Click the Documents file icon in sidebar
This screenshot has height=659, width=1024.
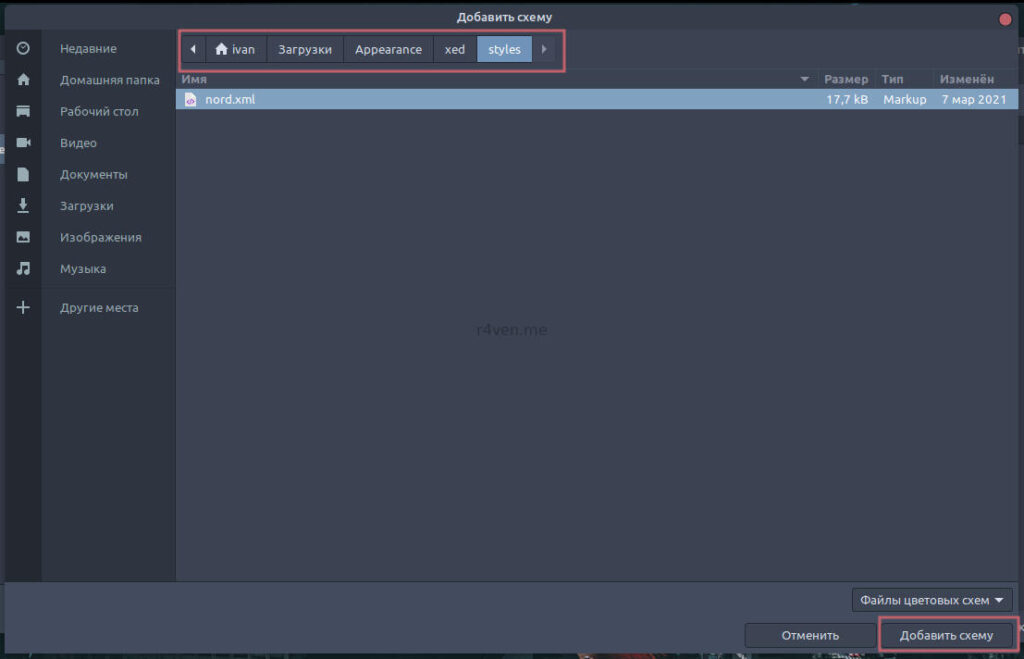(x=23, y=174)
